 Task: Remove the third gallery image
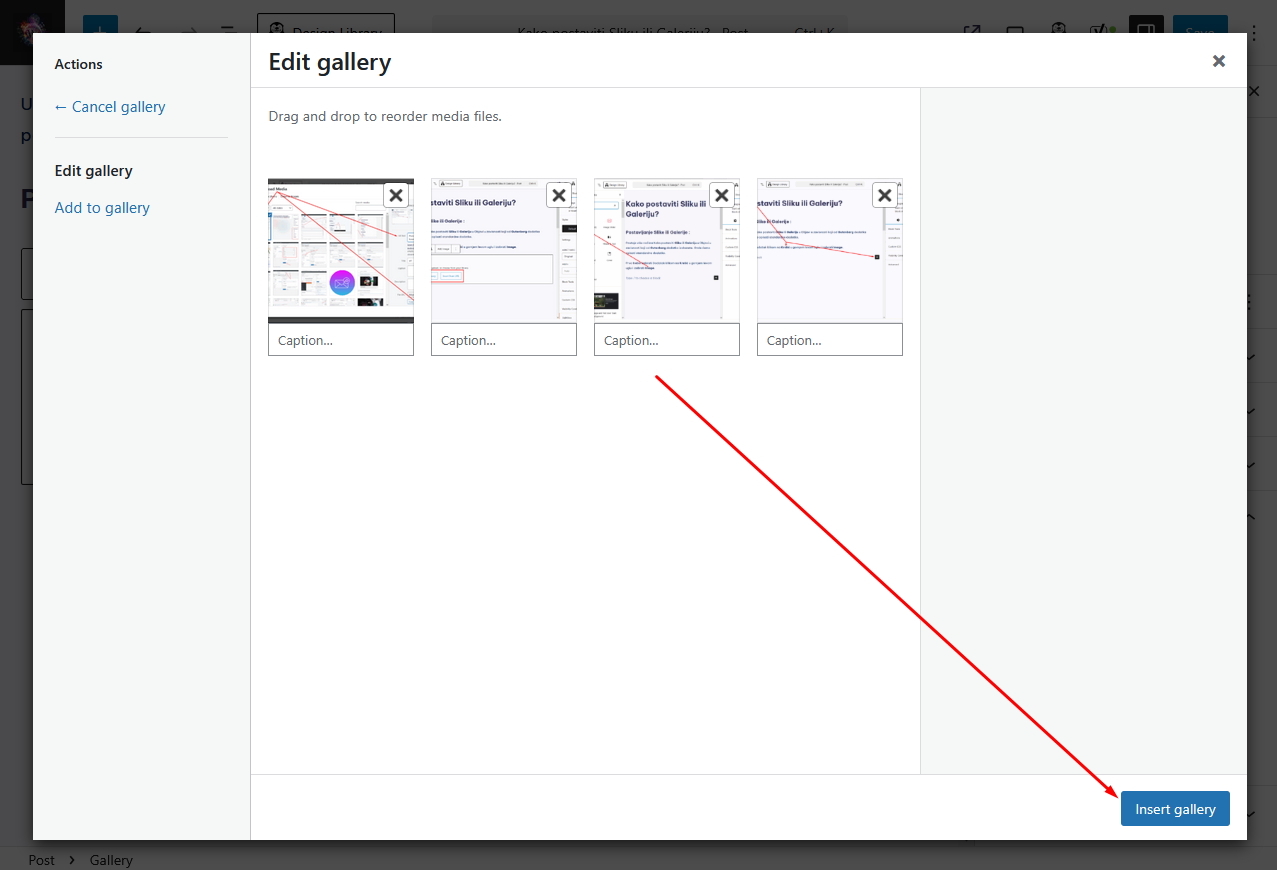722,195
